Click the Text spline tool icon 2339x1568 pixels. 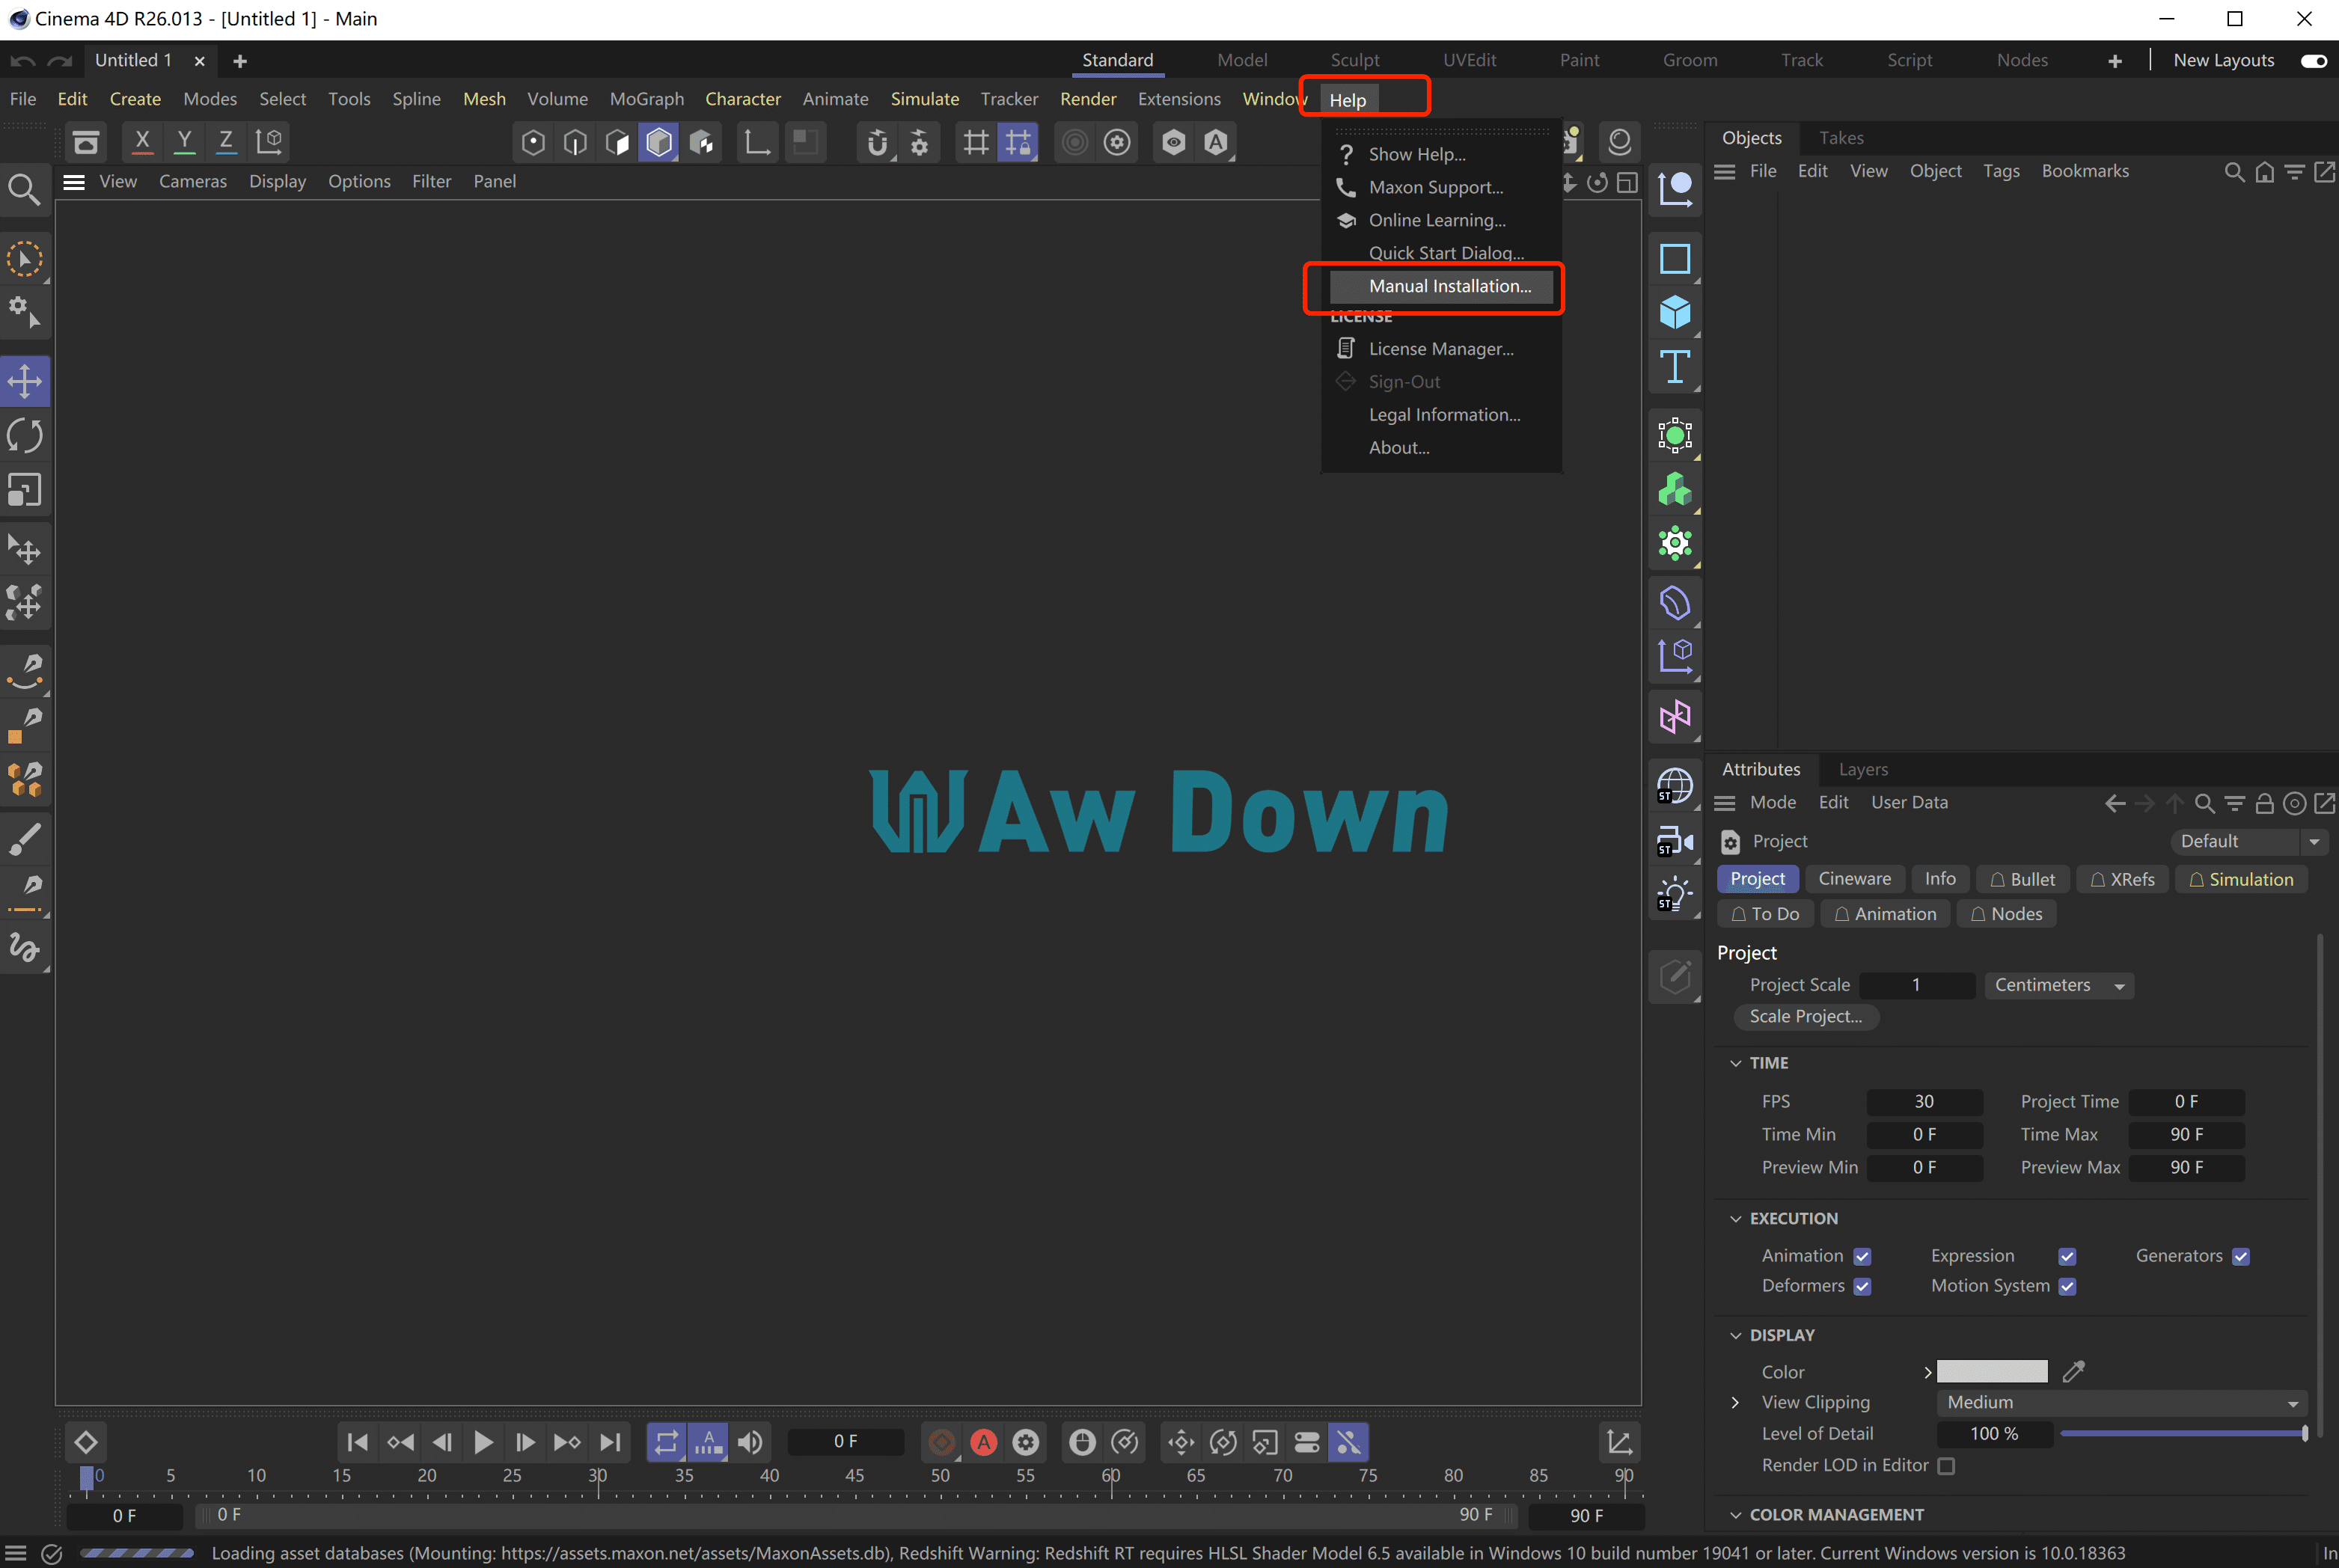1674,367
